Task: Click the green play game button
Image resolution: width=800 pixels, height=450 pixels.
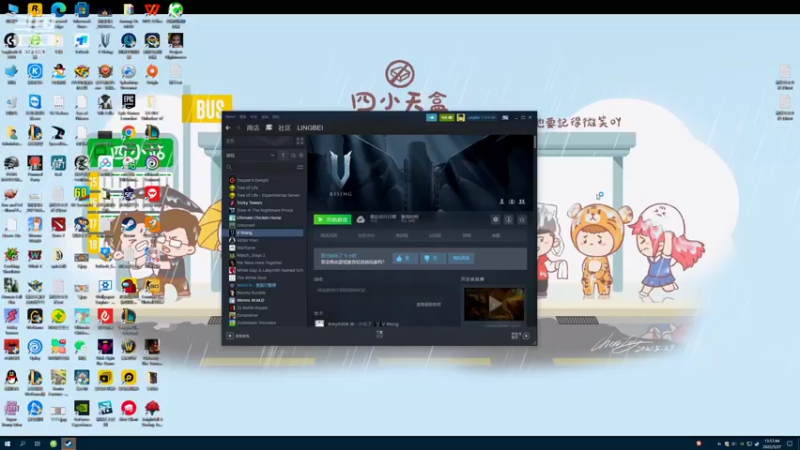Action: point(333,219)
